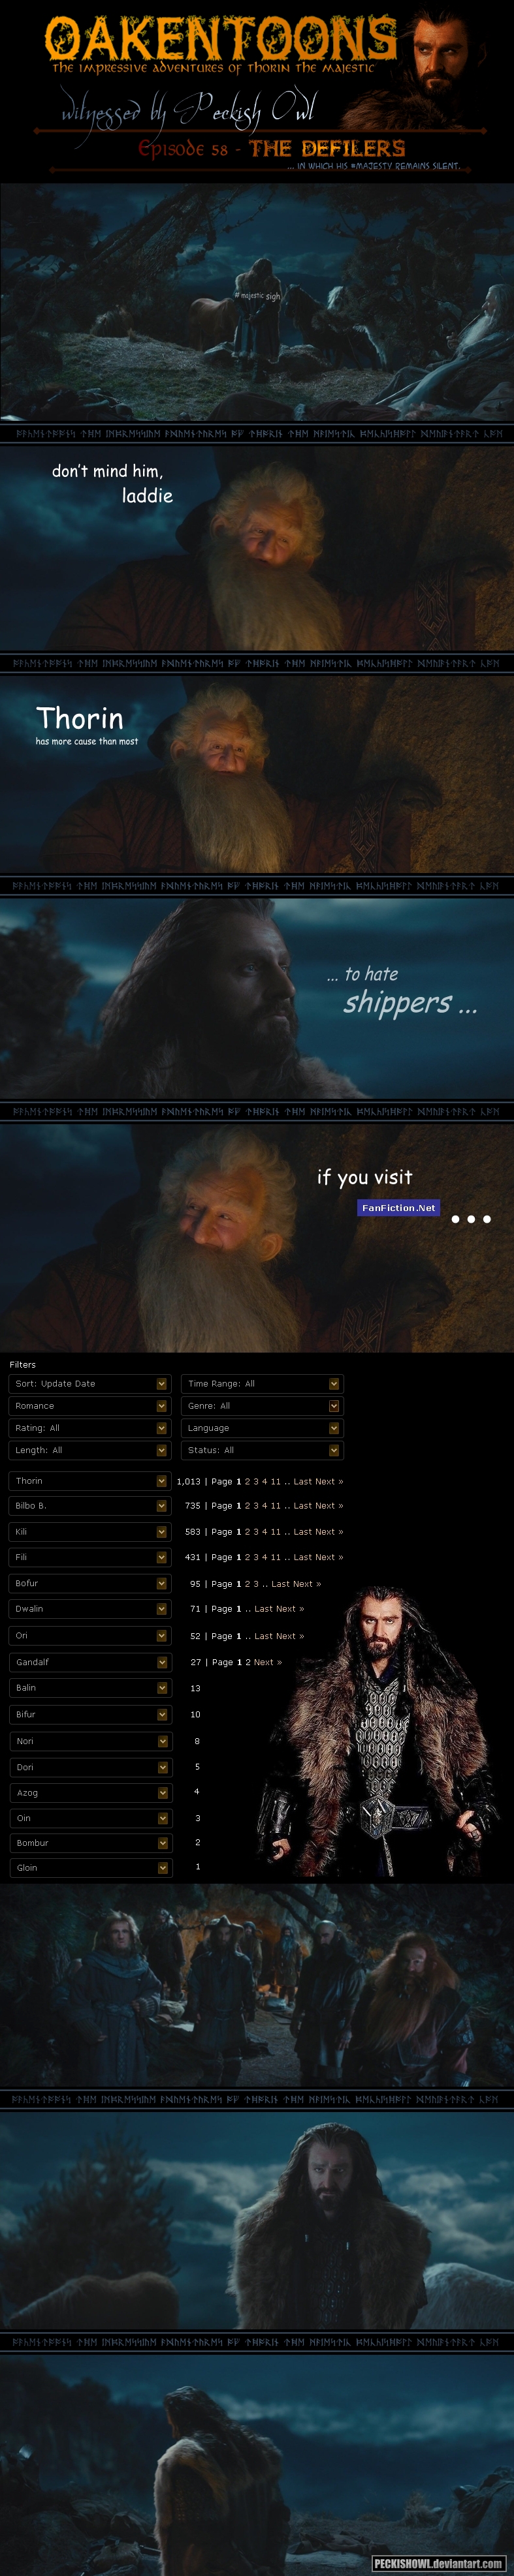Image resolution: width=514 pixels, height=2576 pixels.
Task: Open the Fili character dropdown
Action: point(89,1557)
